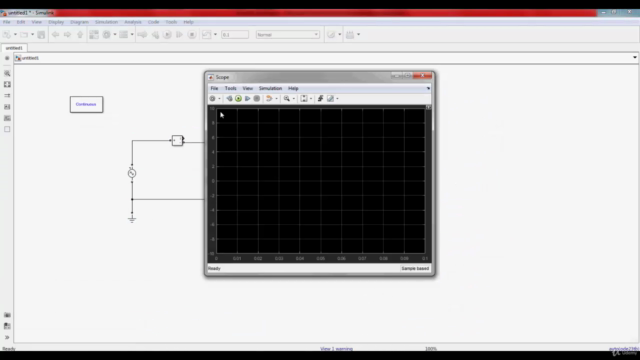
Task: Open the Simulink Edit menu
Action: click(x=21, y=22)
